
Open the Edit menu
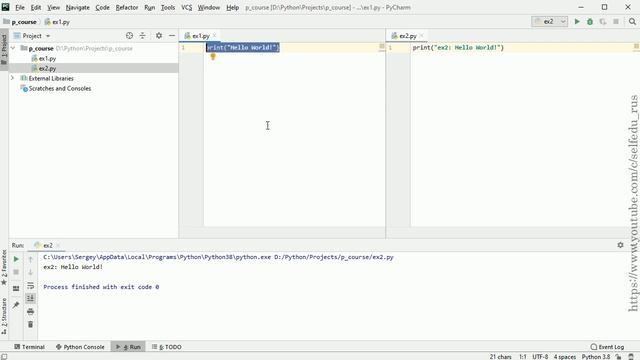coord(36,7)
